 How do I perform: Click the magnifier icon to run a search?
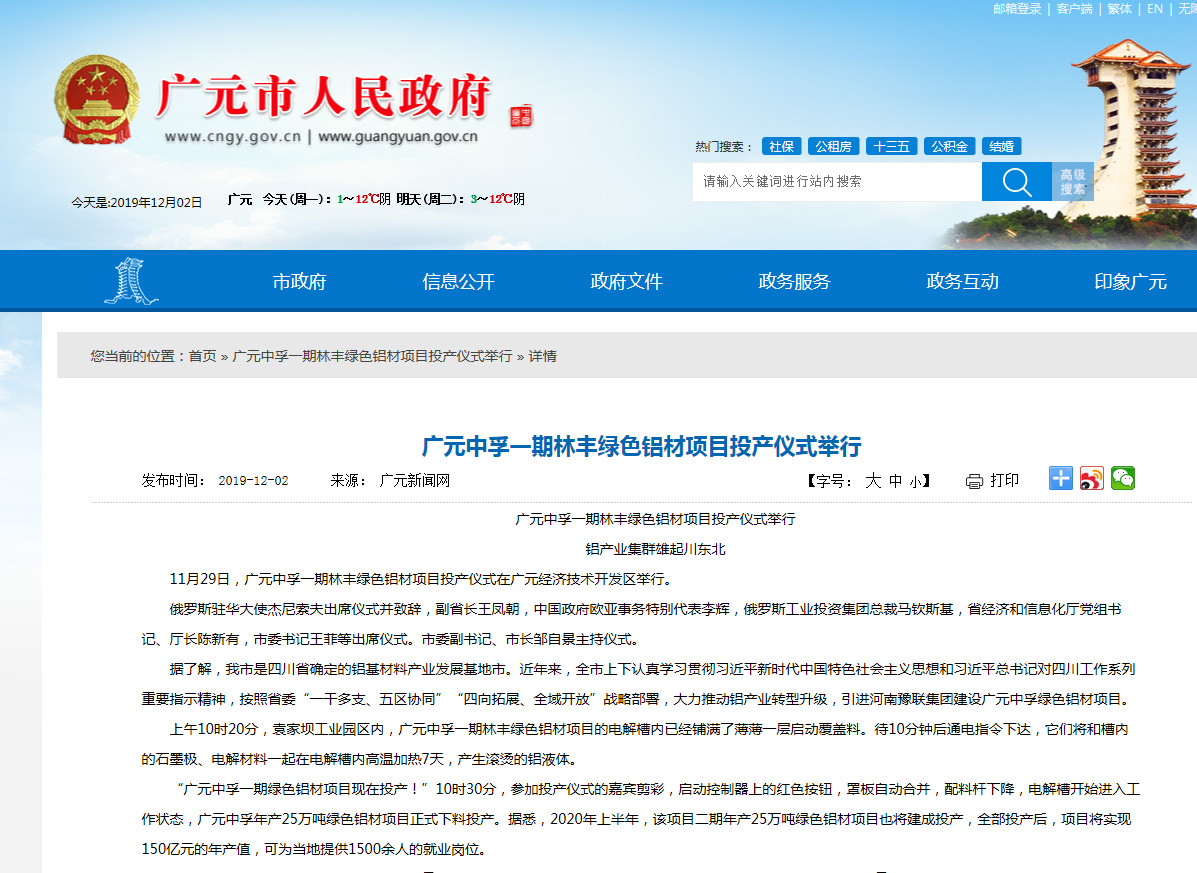[x=1016, y=181]
